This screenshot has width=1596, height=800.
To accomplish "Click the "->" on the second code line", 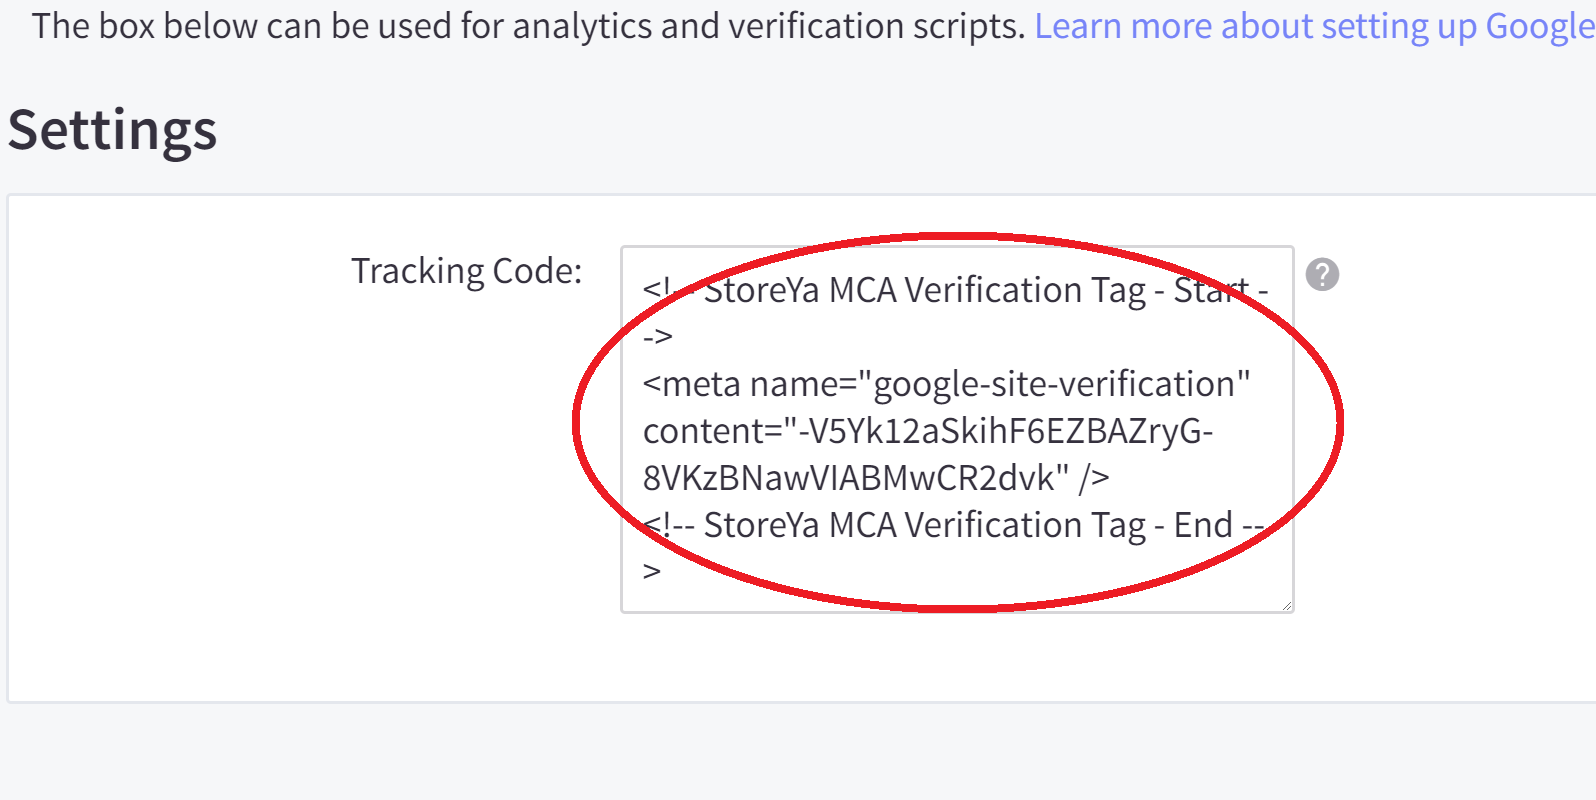I will 657,337.
